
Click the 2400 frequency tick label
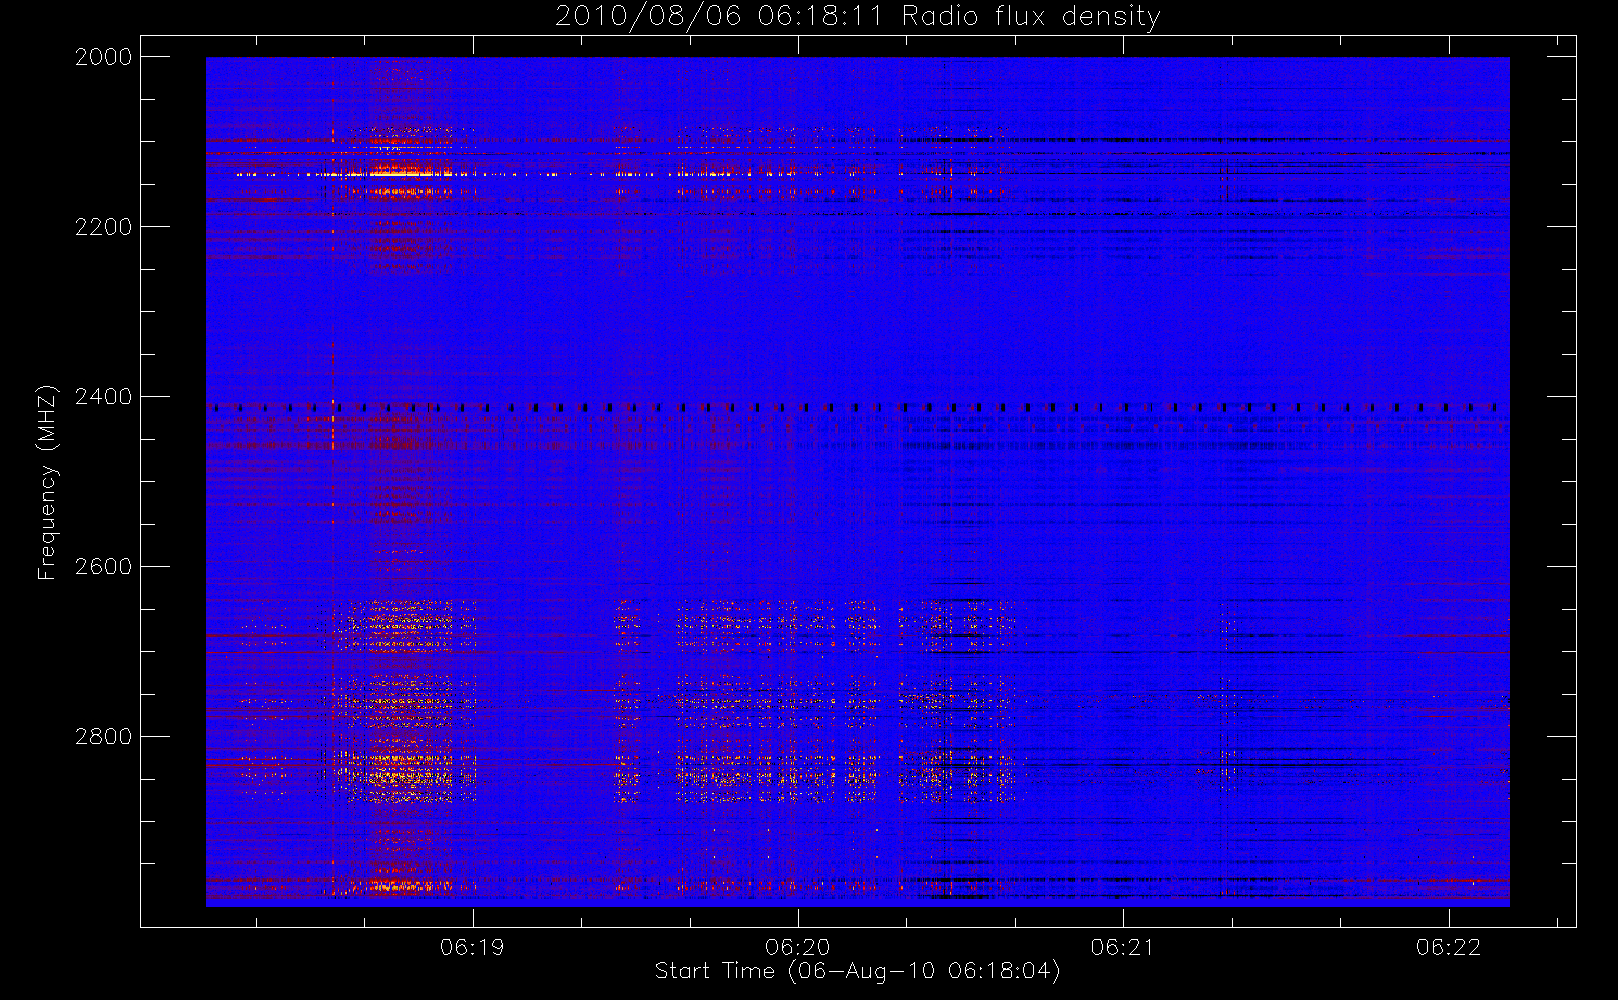pyautogui.click(x=103, y=397)
